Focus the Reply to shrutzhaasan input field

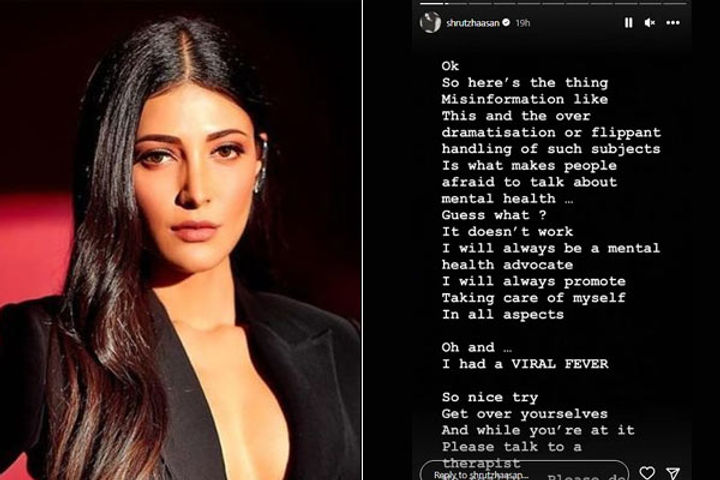[x=524, y=472]
